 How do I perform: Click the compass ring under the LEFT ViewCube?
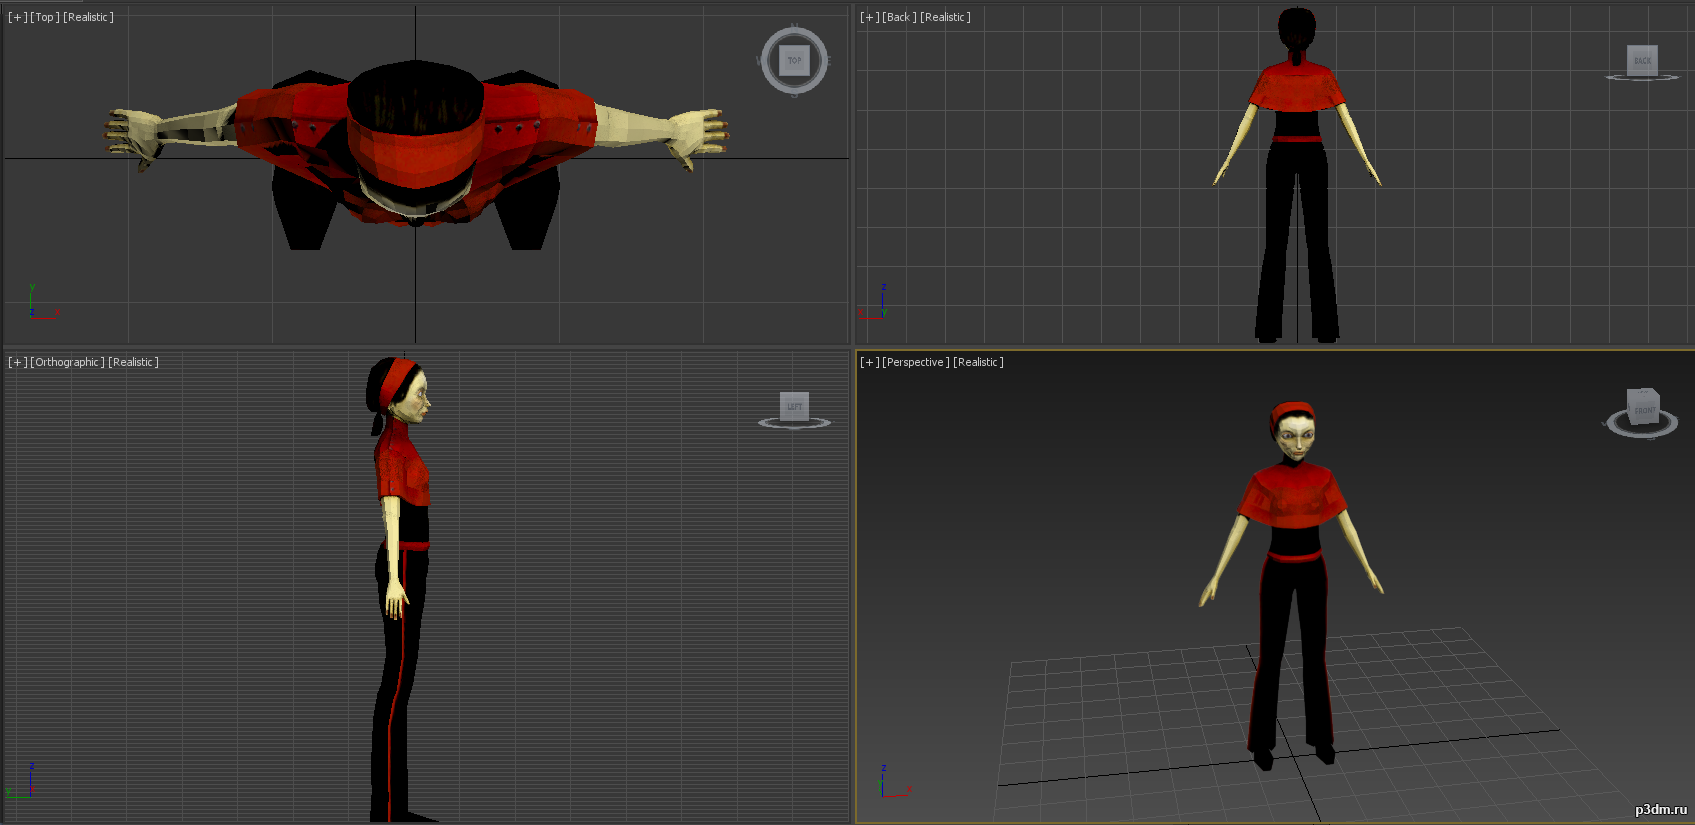tap(794, 423)
